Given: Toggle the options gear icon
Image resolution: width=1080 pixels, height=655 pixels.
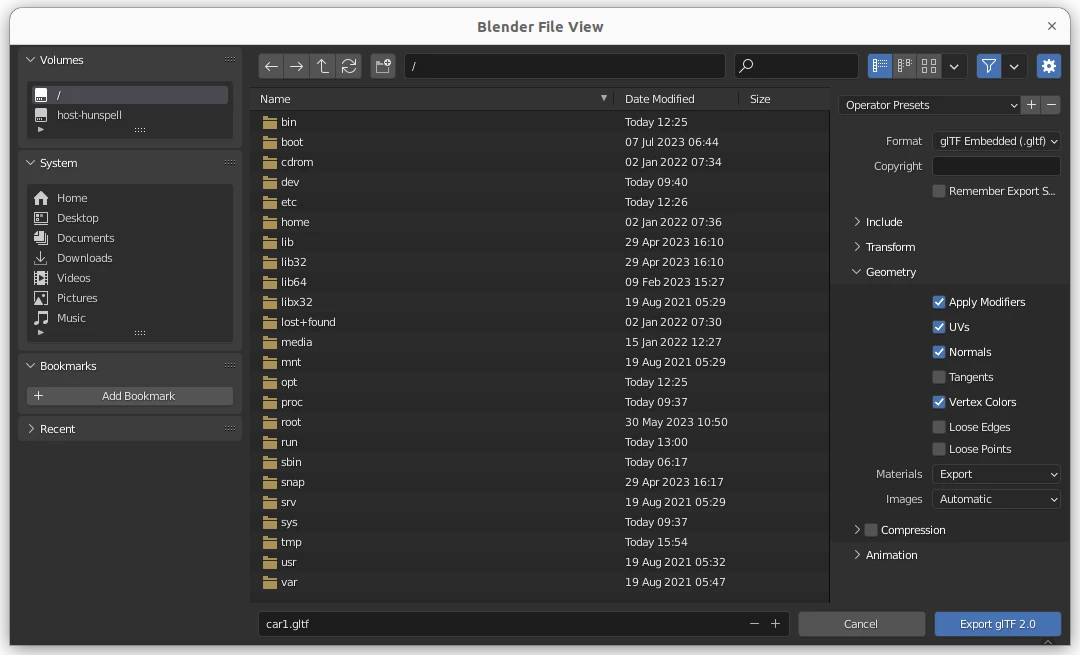Looking at the screenshot, I should (1048, 66).
